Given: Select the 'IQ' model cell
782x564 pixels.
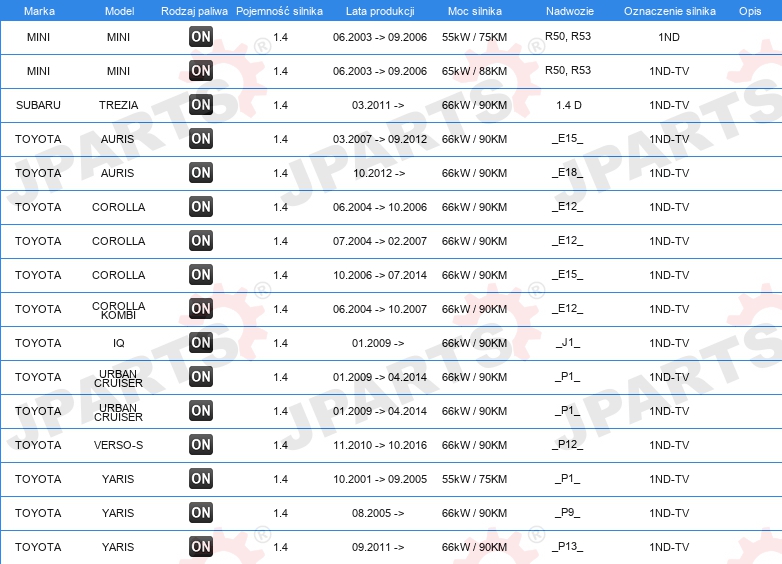Looking at the screenshot, I should (118, 343).
